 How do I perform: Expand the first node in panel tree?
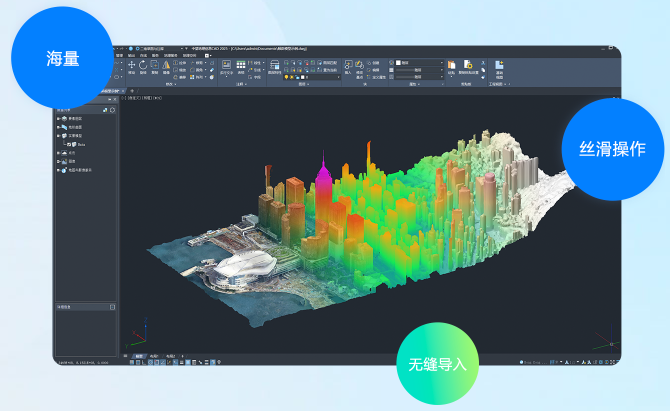pyautogui.click(x=59, y=117)
